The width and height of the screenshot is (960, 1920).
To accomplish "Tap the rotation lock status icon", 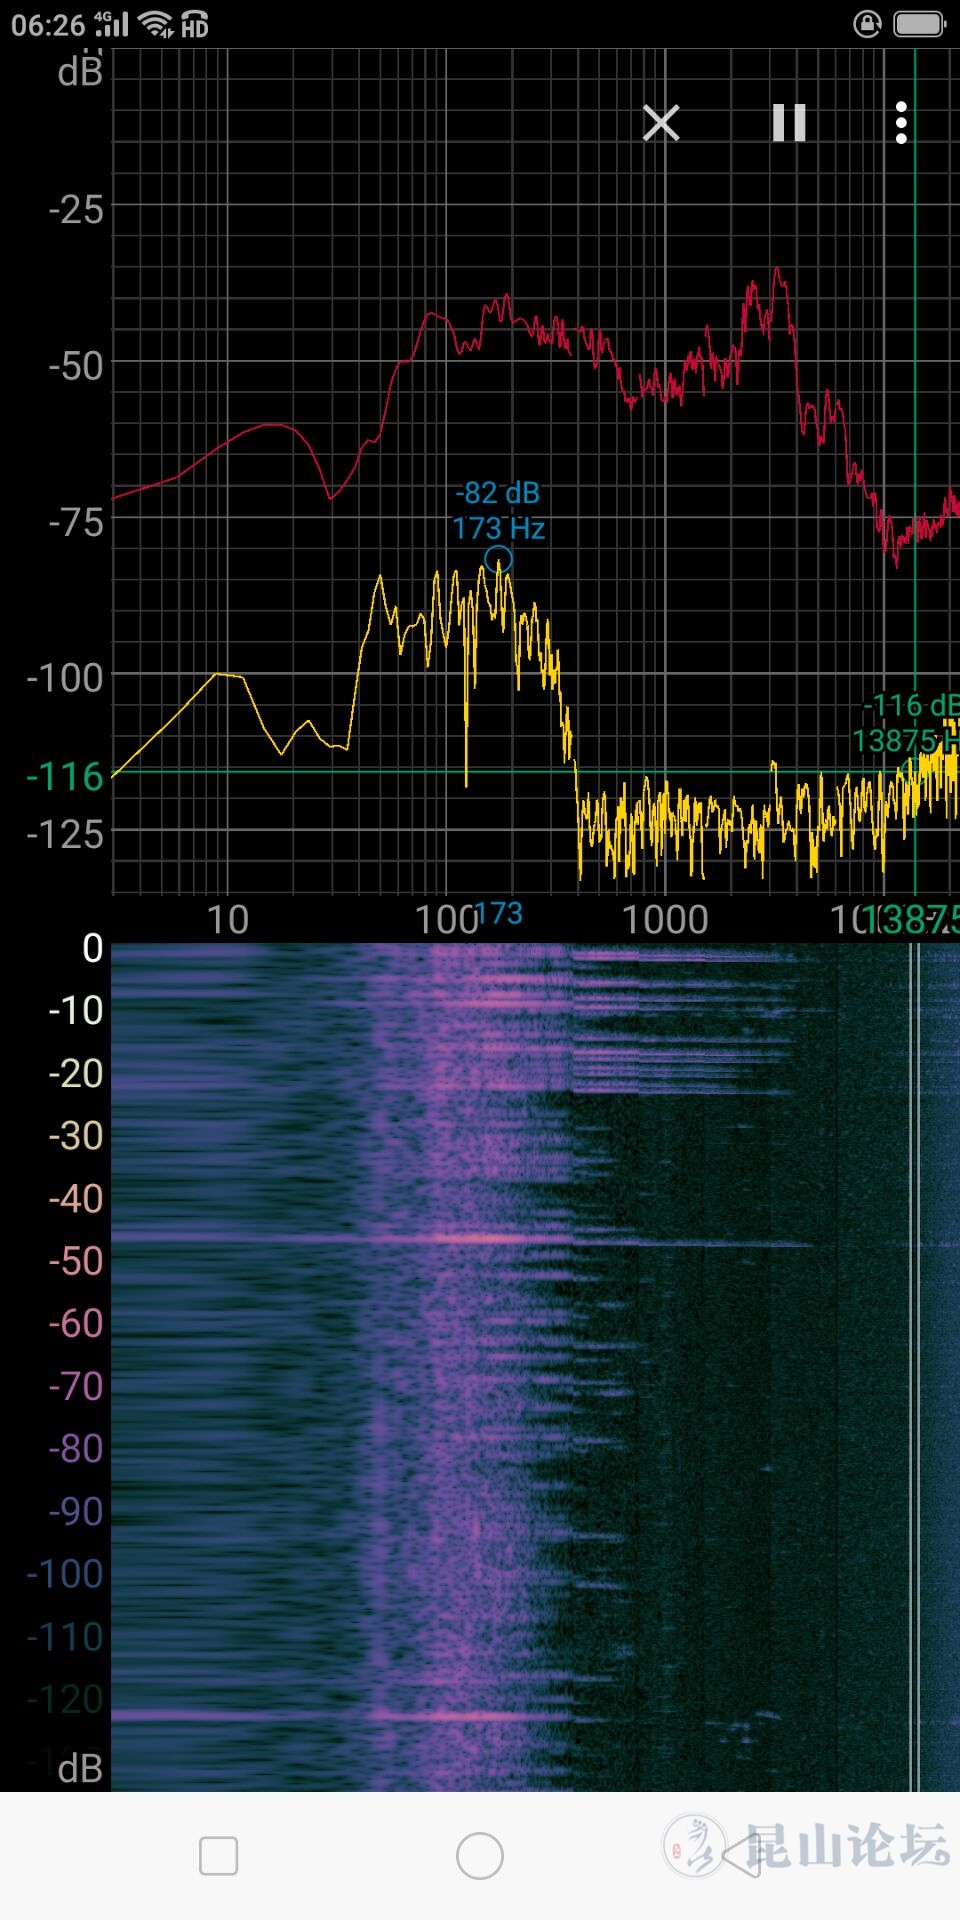I will pos(867,24).
